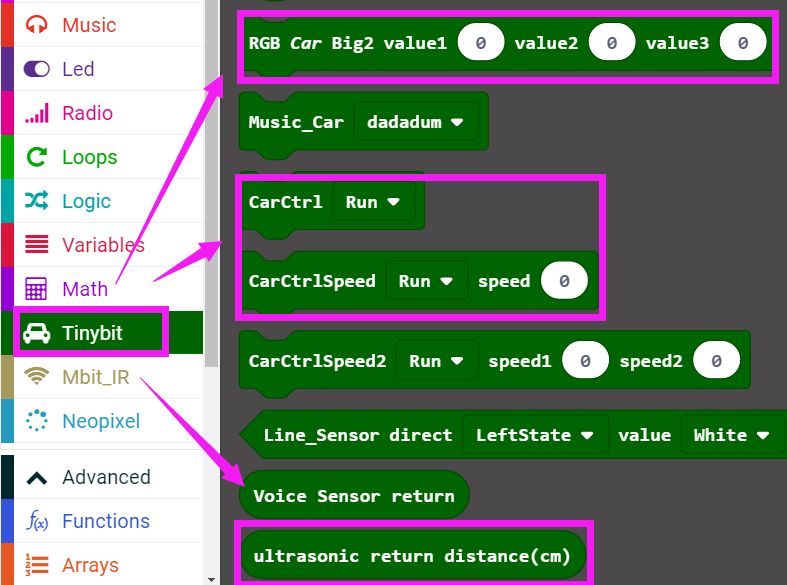Click the Variables lines icon
Viewport: 787px width, 585px height.
[x=37, y=245]
